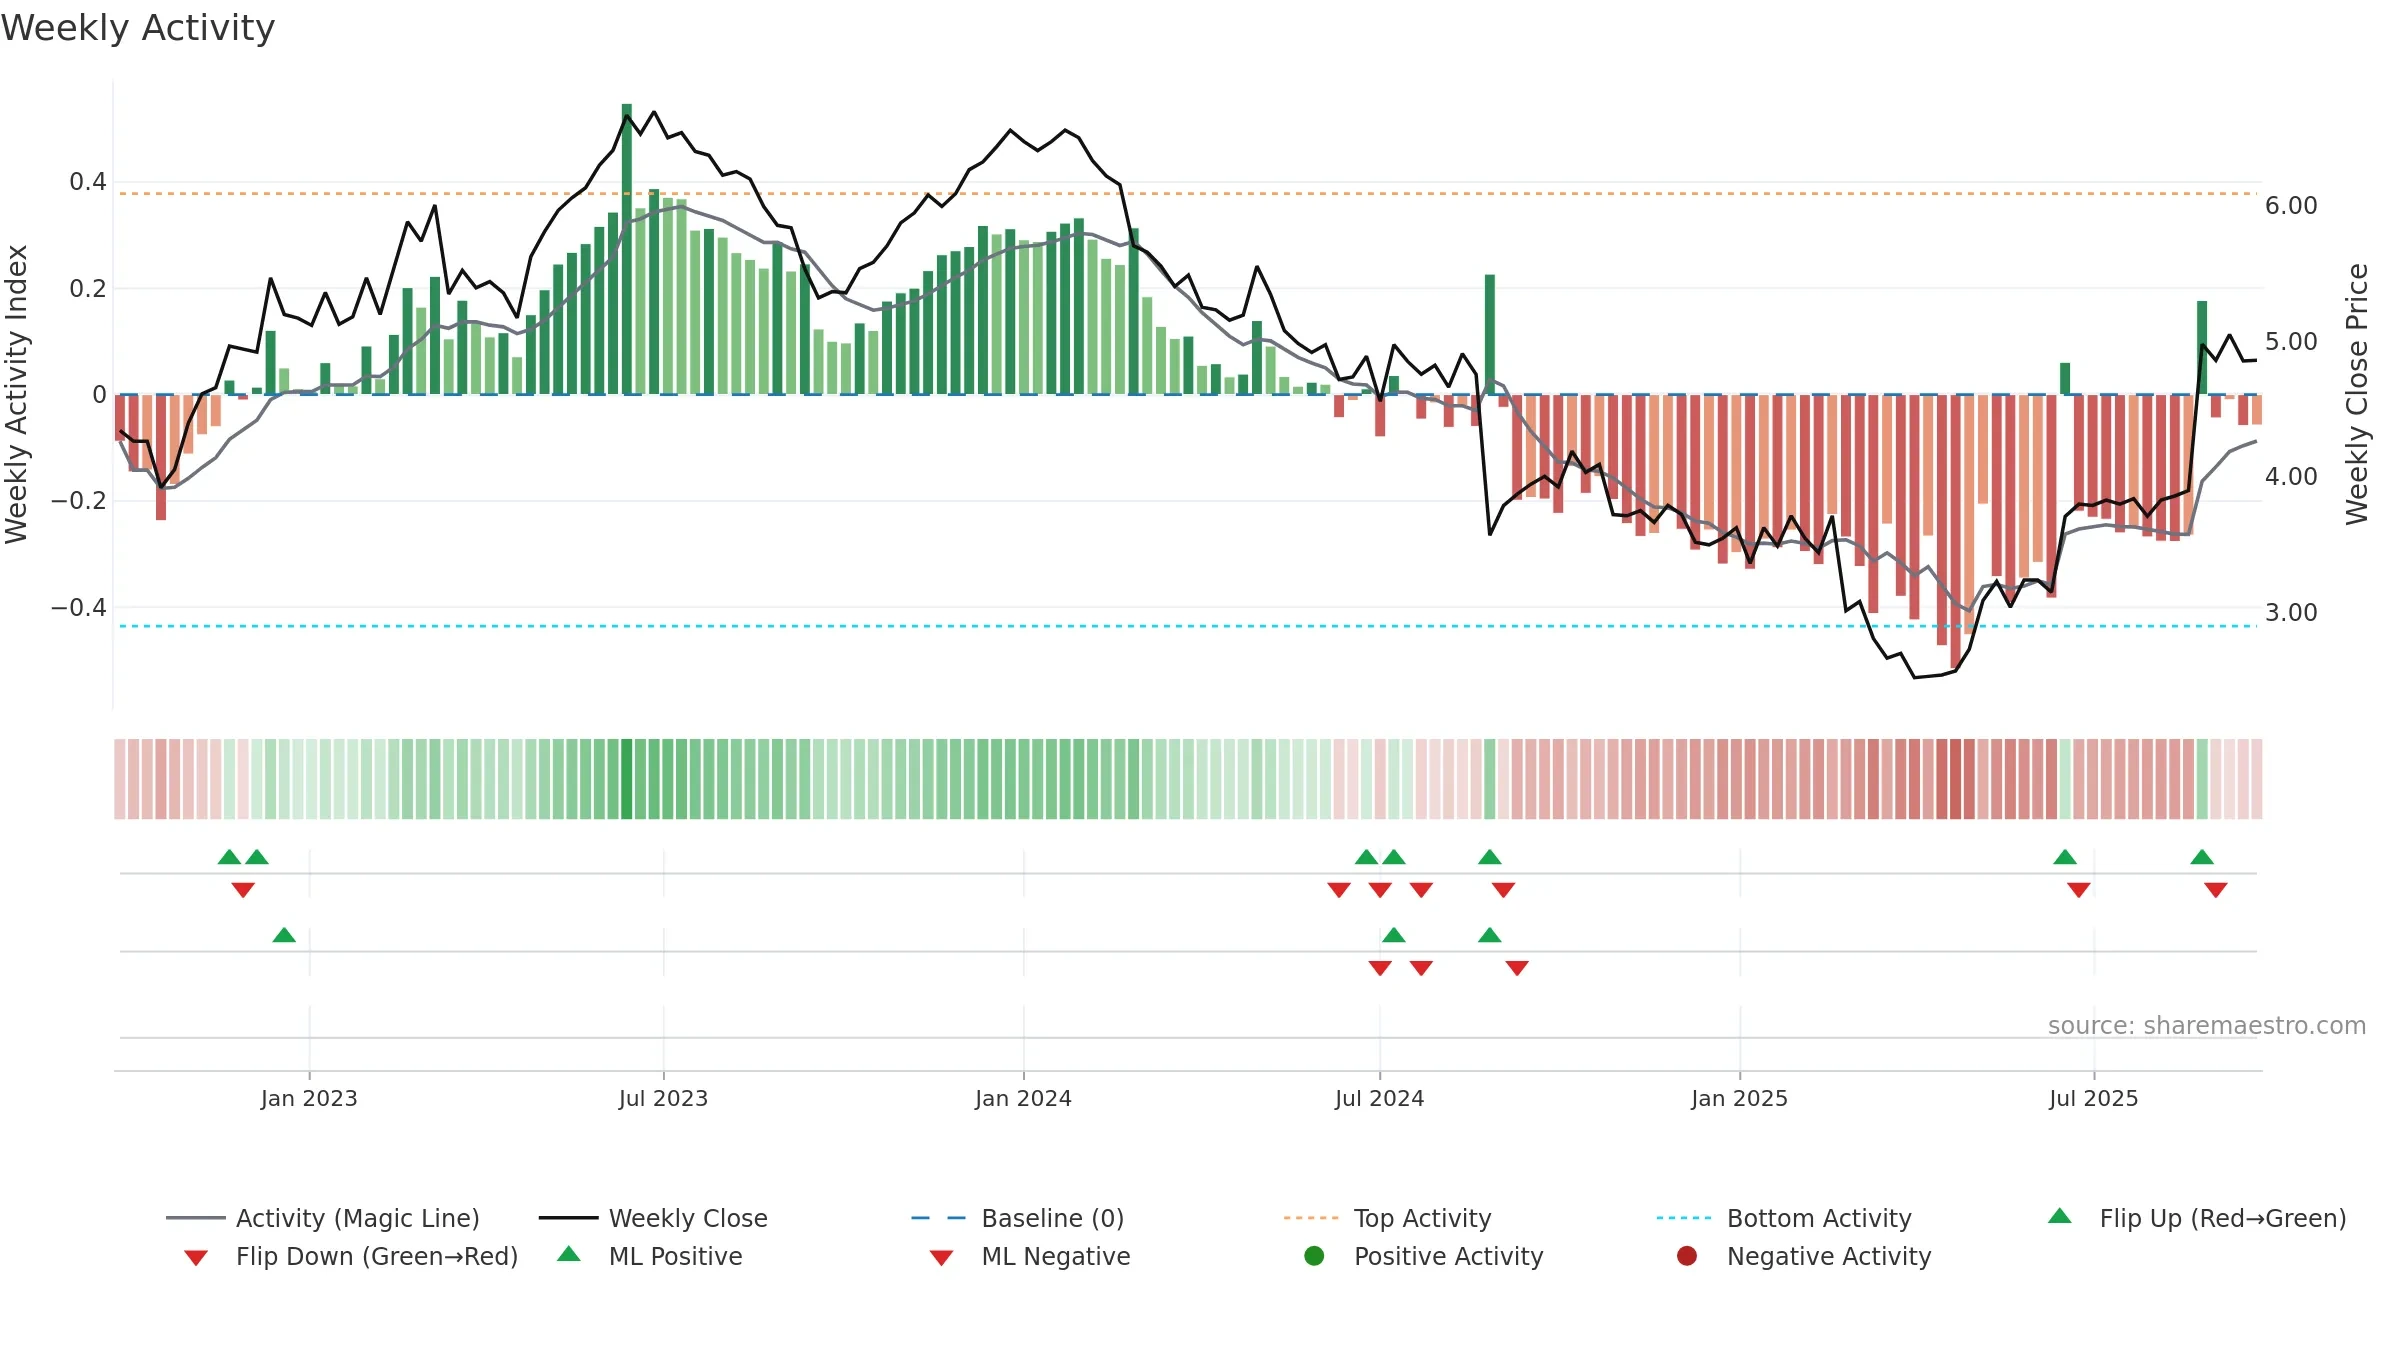Image resolution: width=2400 pixels, height=1350 pixels.
Task: Click the Jul 2025 x-axis label
Action: click(2093, 1098)
